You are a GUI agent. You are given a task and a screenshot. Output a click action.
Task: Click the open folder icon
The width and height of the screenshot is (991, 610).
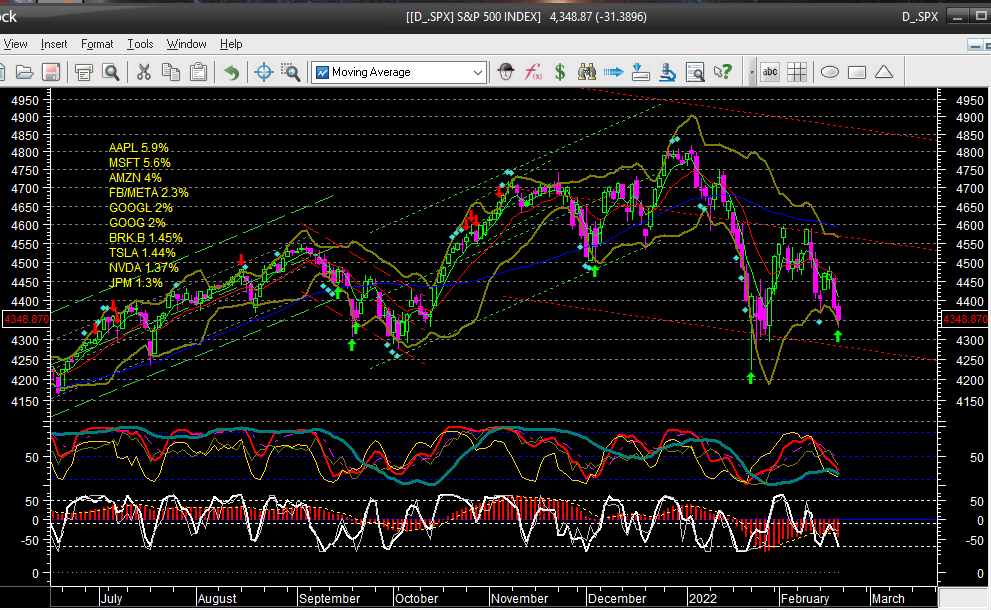coord(23,72)
